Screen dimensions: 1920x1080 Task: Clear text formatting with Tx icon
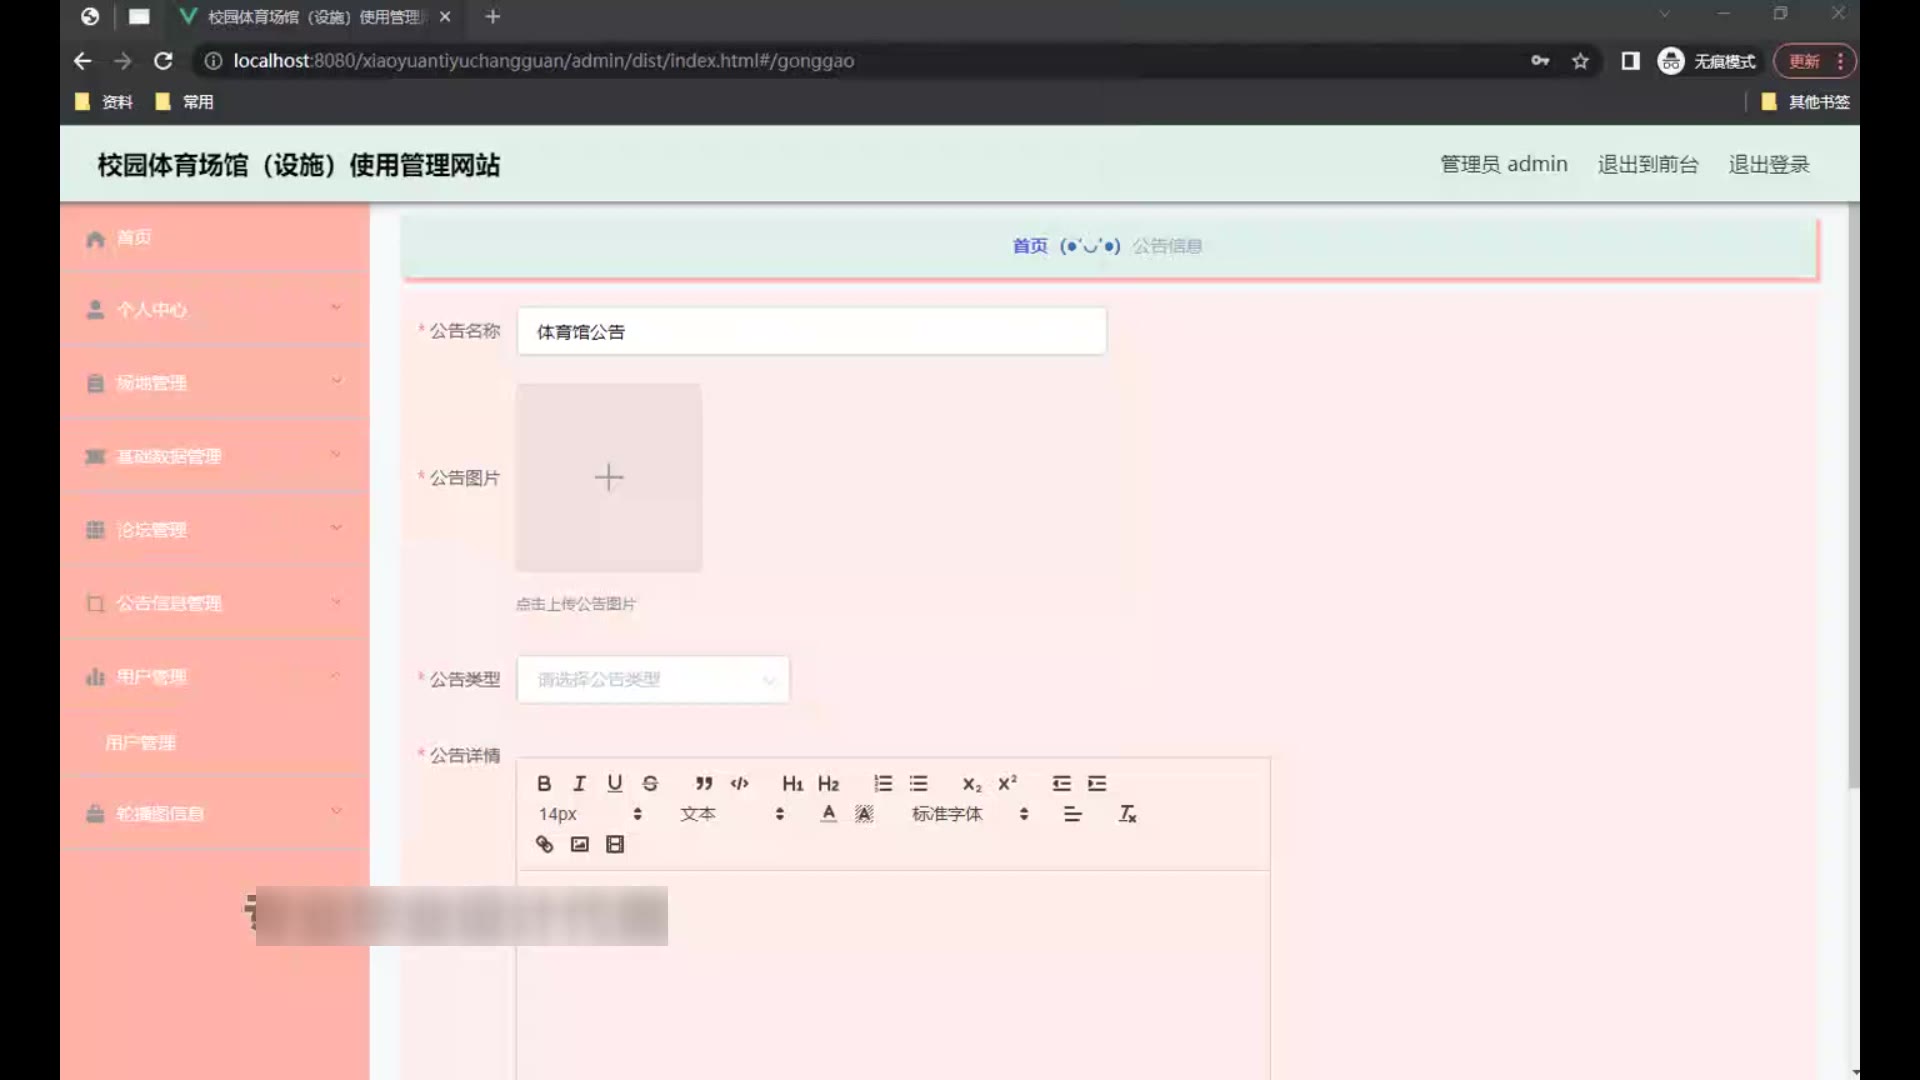click(x=1127, y=814)
